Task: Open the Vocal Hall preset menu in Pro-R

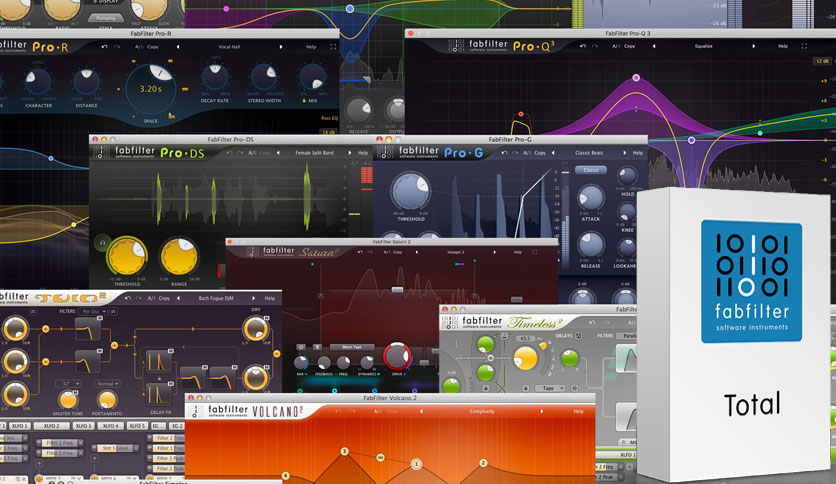Action: [229, 47]
